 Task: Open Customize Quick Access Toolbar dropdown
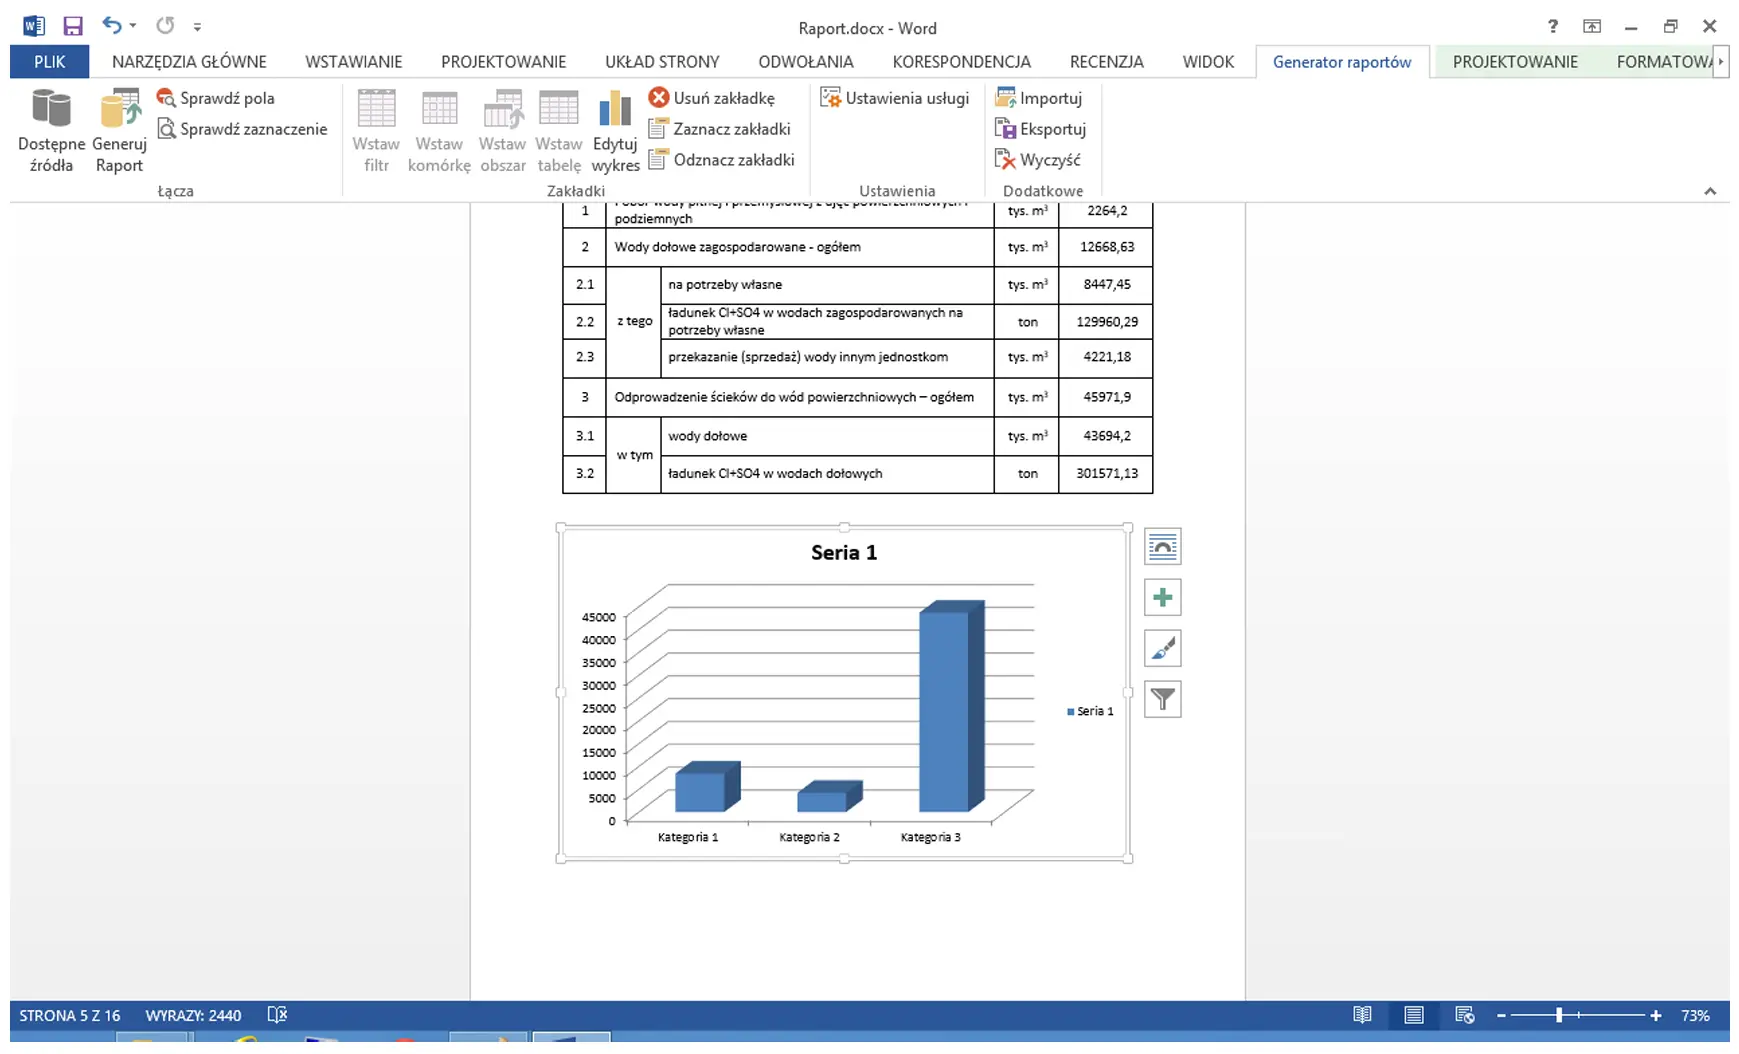coord(197,27)
